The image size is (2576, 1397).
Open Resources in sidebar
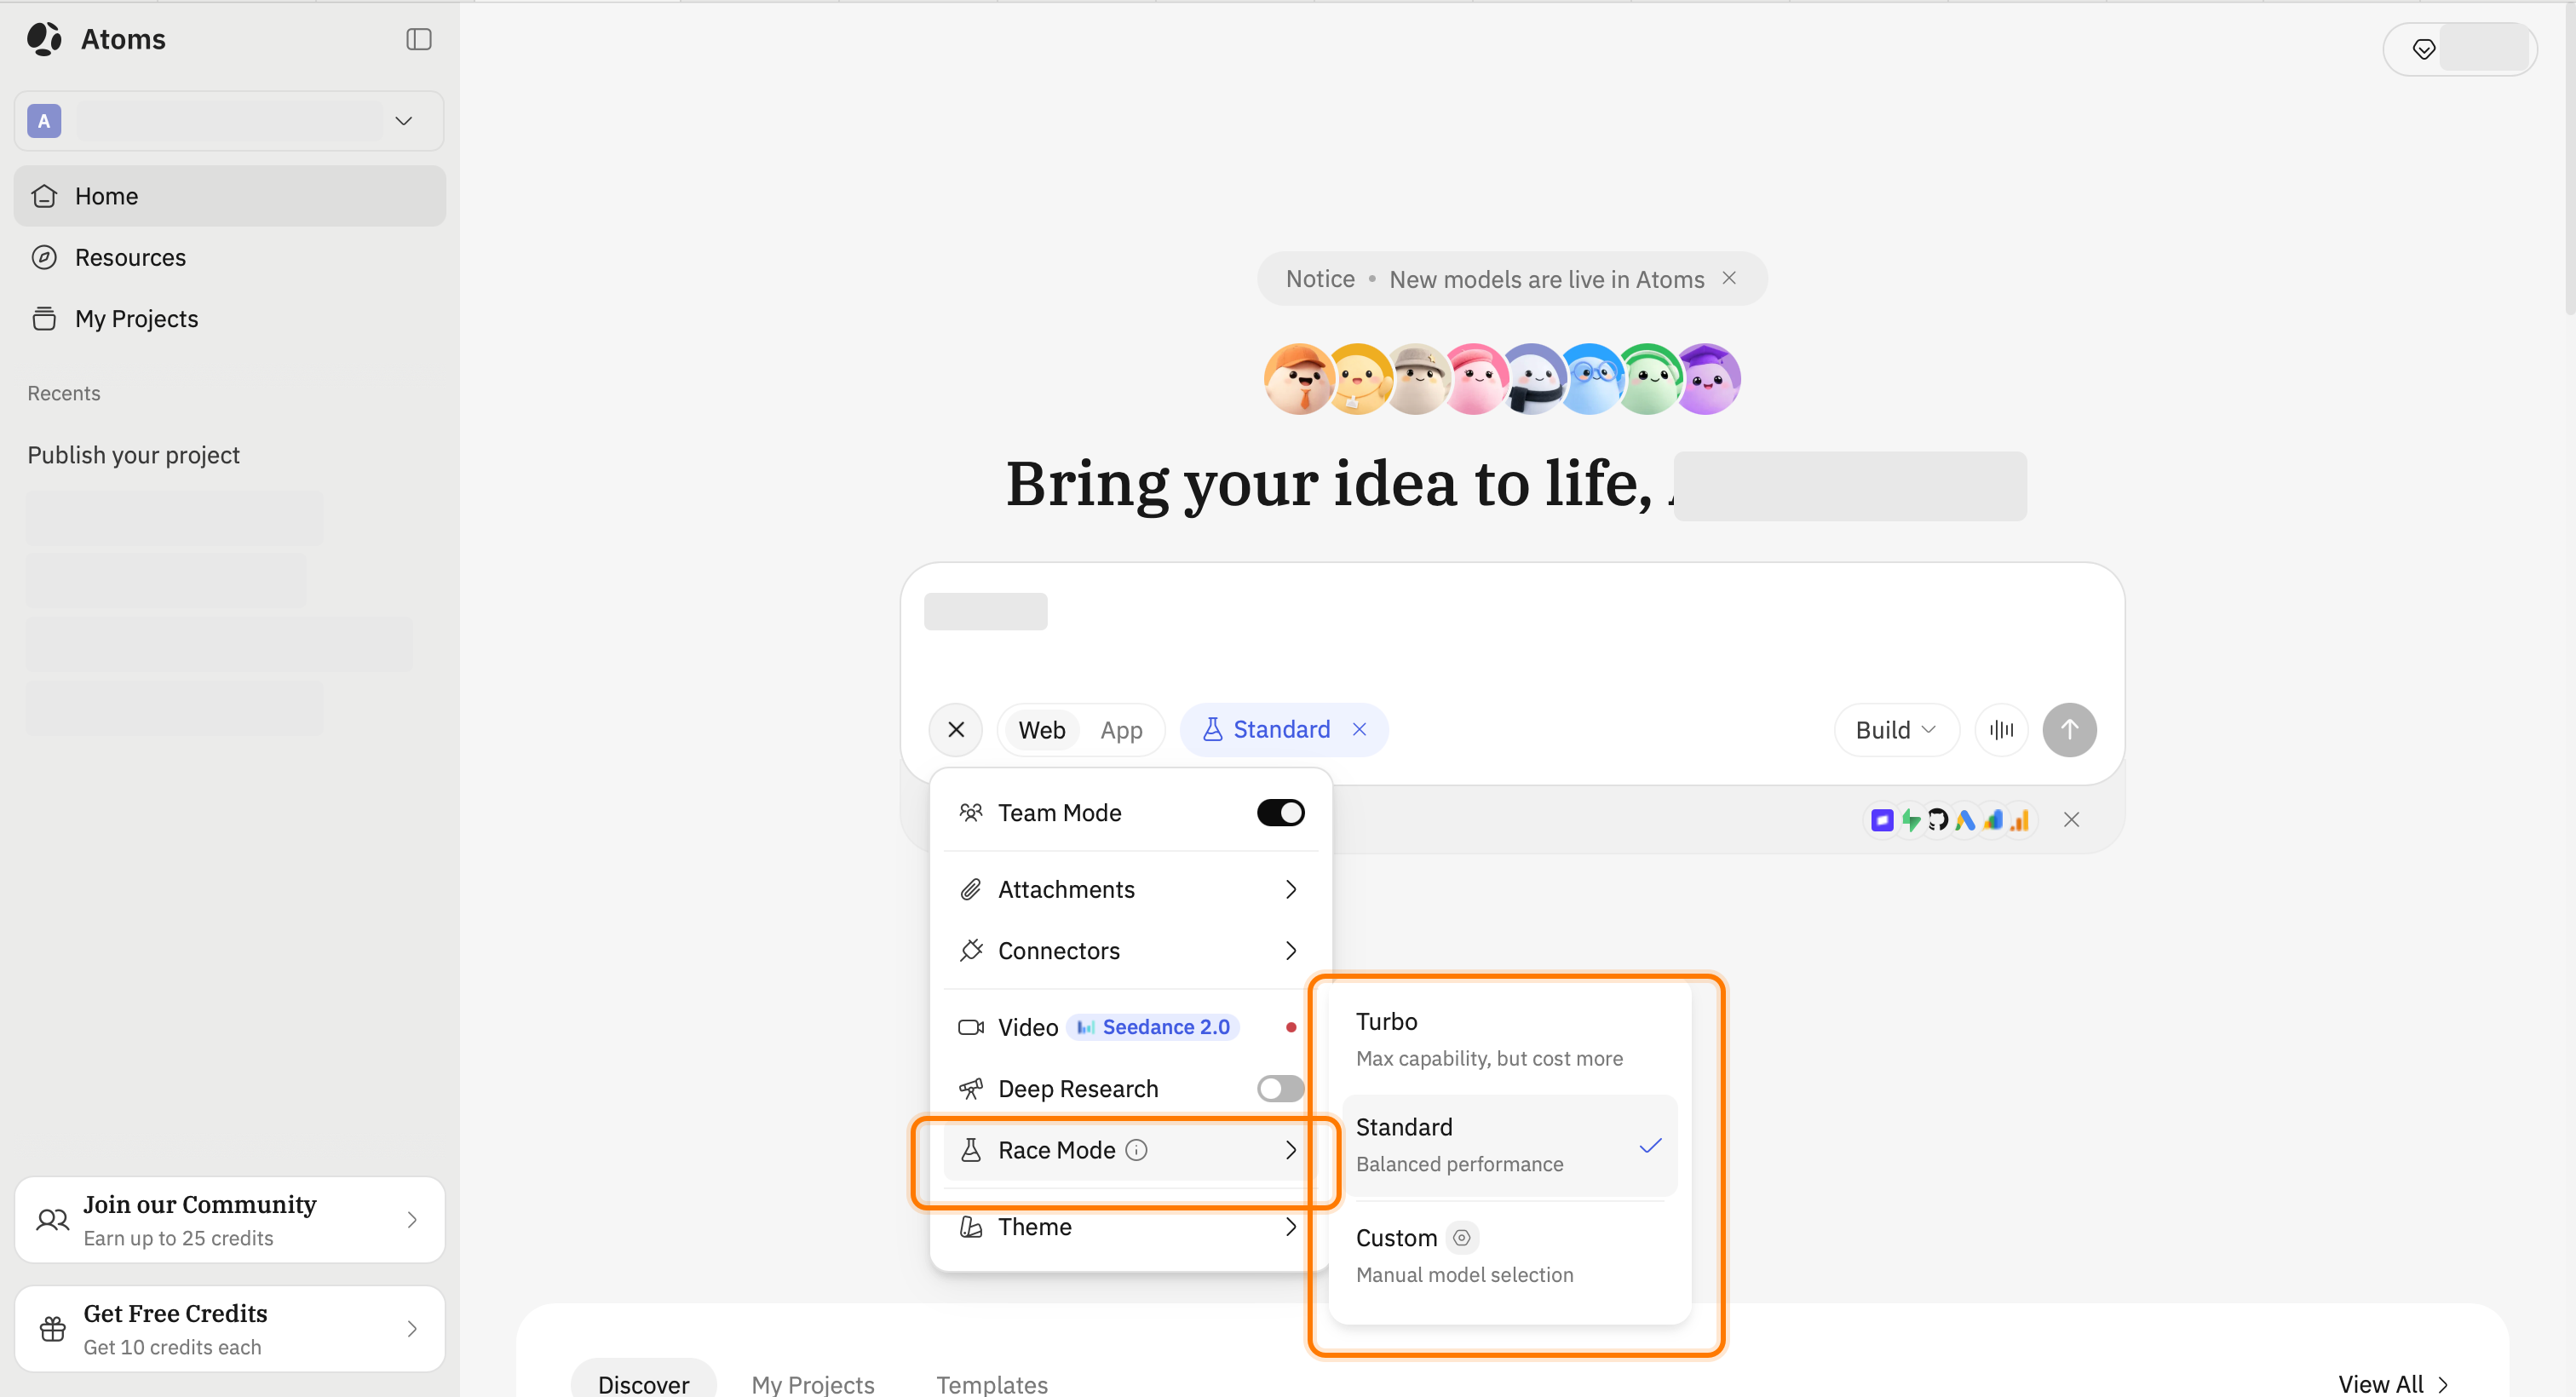229,257
